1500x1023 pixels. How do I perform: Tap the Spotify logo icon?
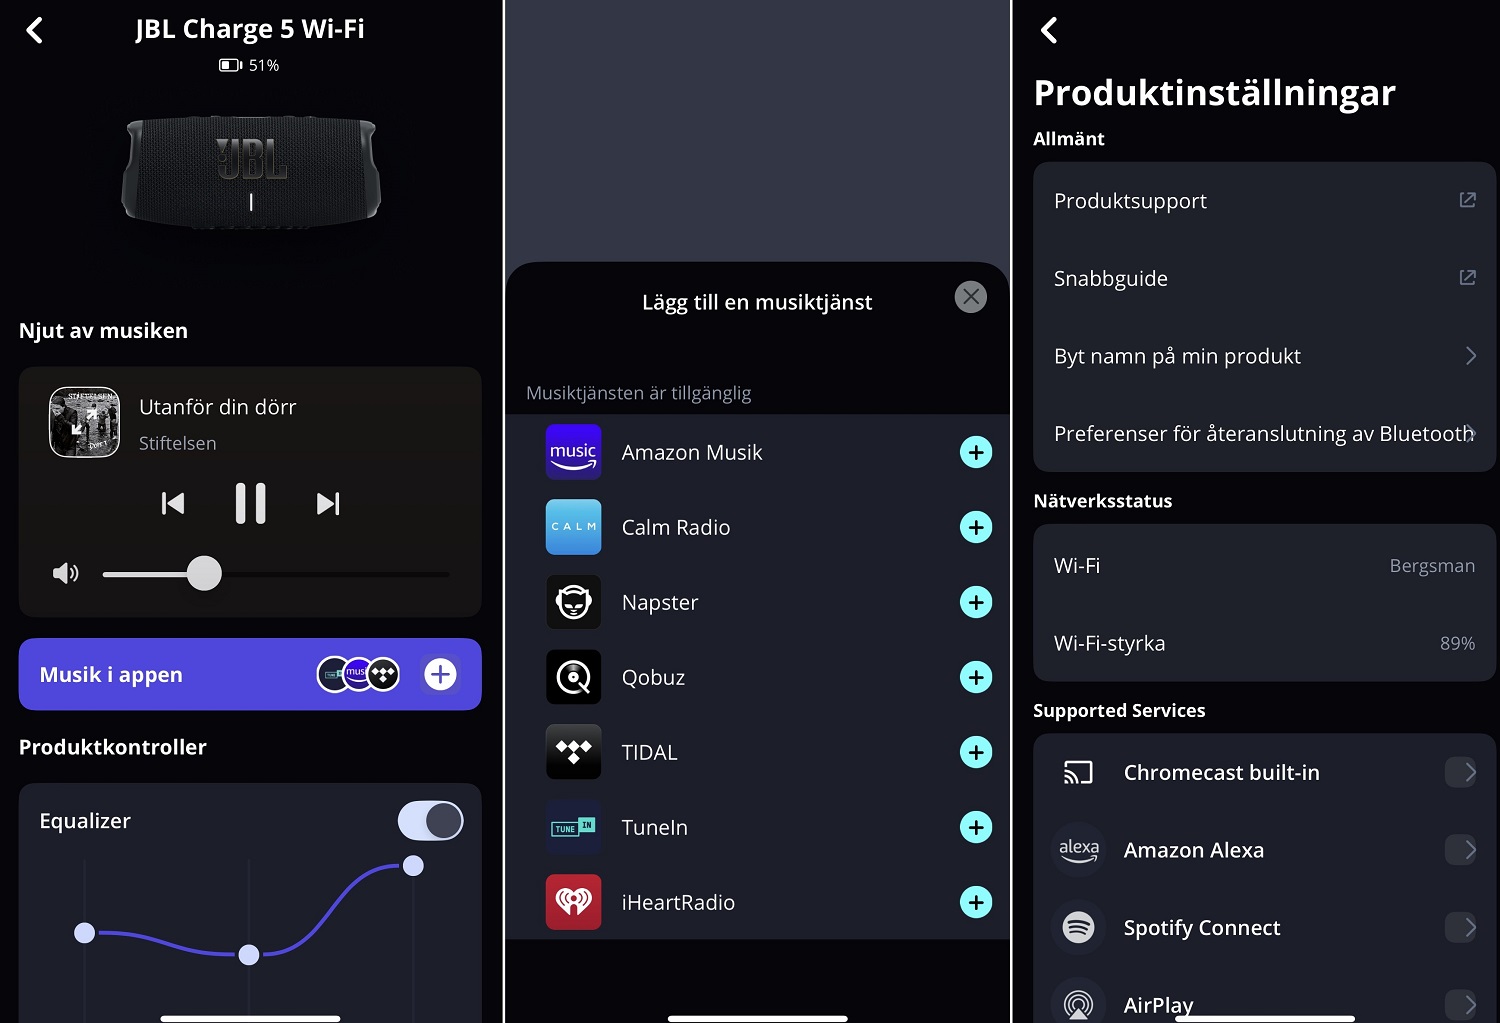pyautogui.click(x=1078, y=927)
